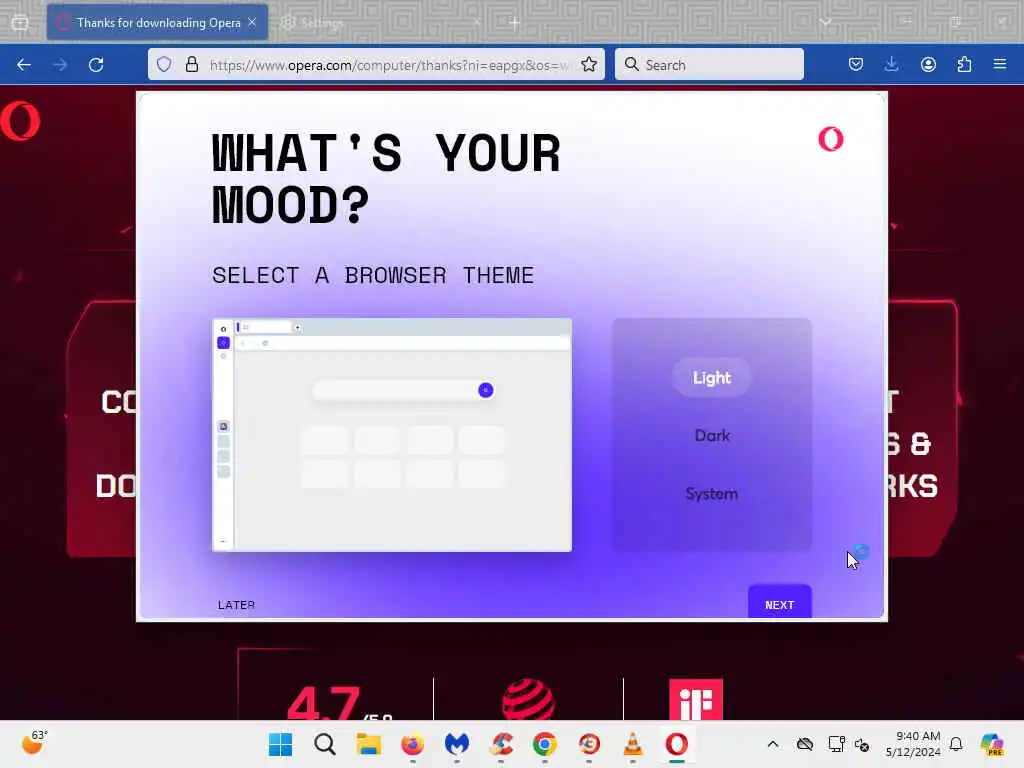This screenshot has width=1024, height=768.
Task: Open the display connection tray icon
Action: [837, 744]
